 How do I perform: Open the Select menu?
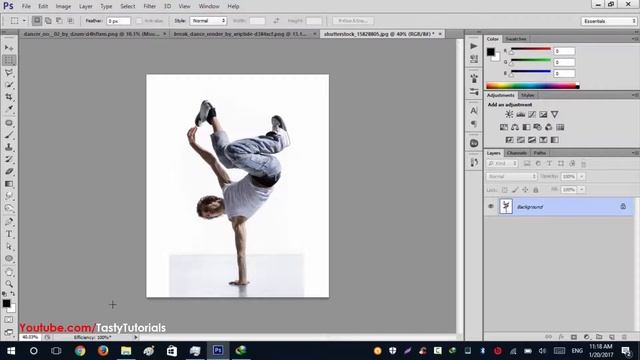127,6
